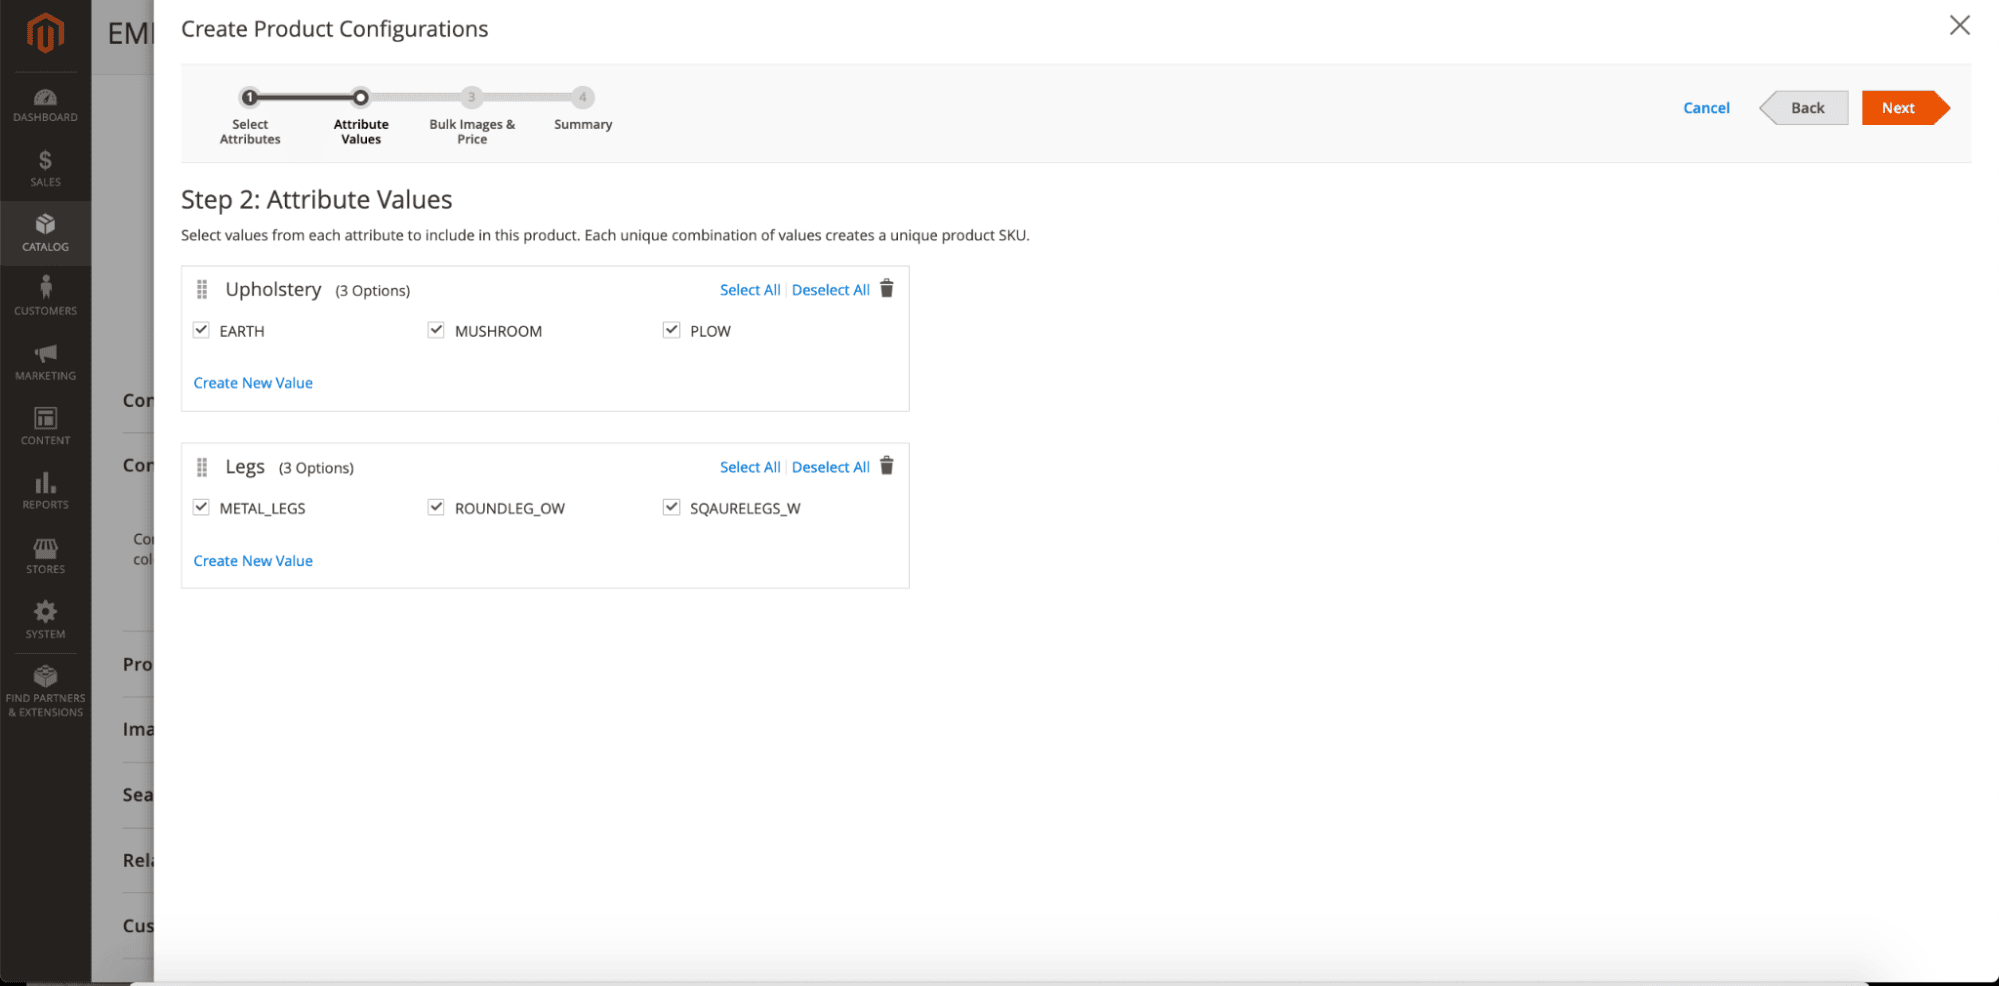
Task: Uncheck the METAL_LEGS option
Action: (201, 507)
